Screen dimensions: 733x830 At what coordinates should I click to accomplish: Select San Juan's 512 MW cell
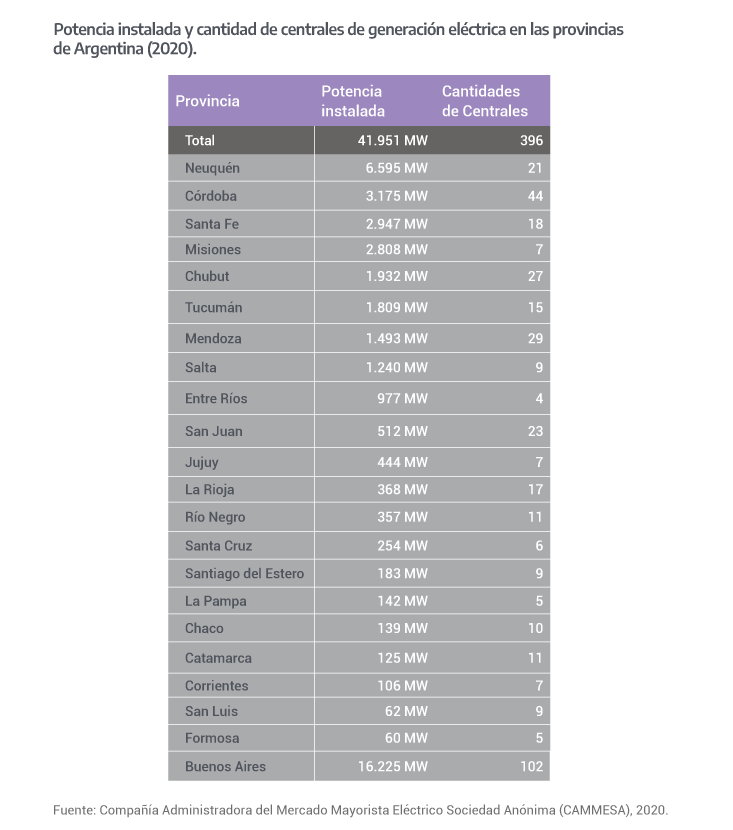405,432
